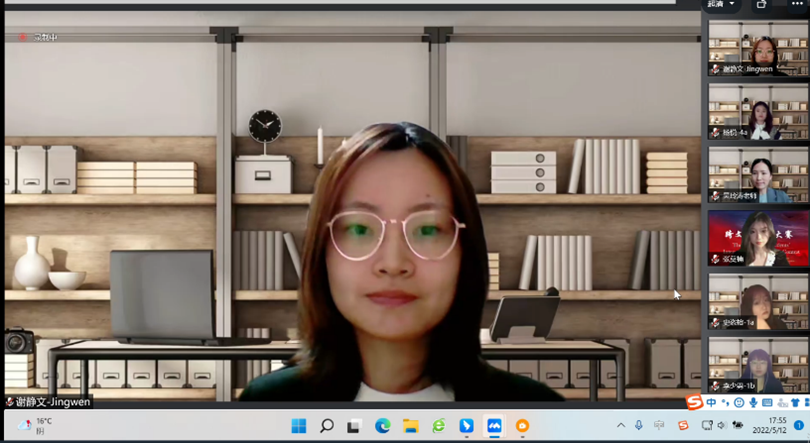810x443 pixels.
Task: Toggle the punctuation mode on Sogou toolbar
Action: click(725, 403)
